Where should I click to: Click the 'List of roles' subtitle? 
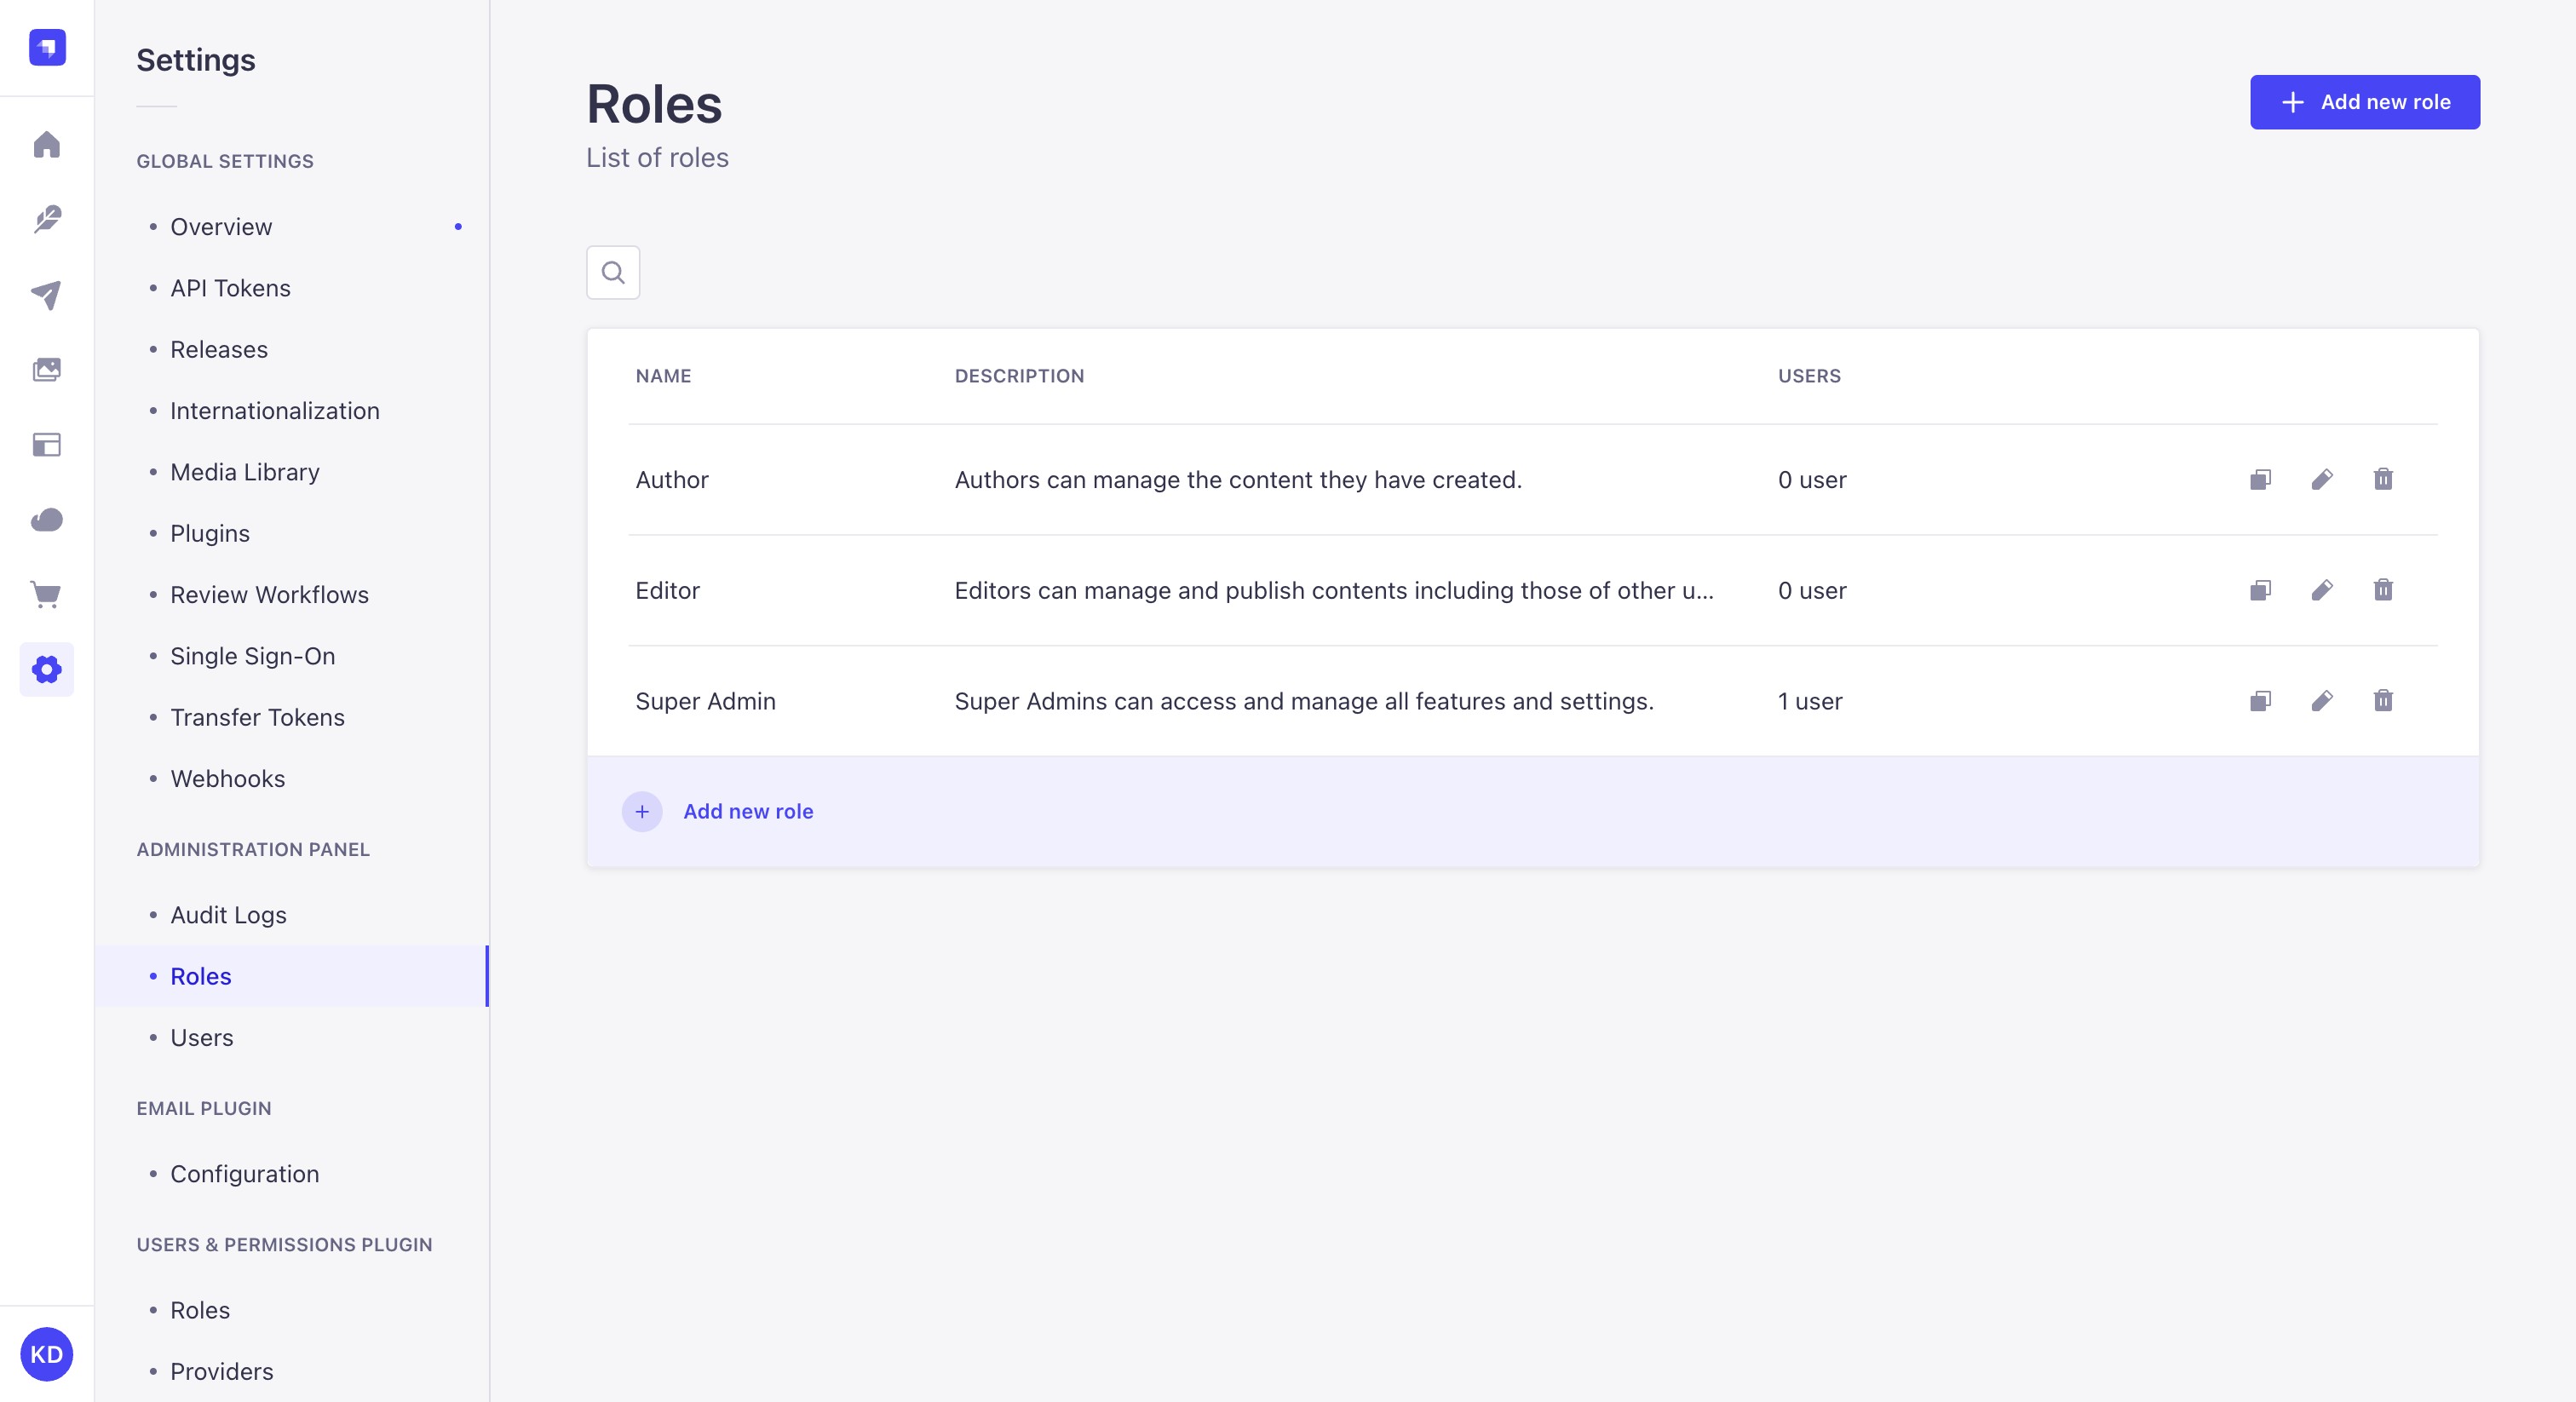point(657,158)
